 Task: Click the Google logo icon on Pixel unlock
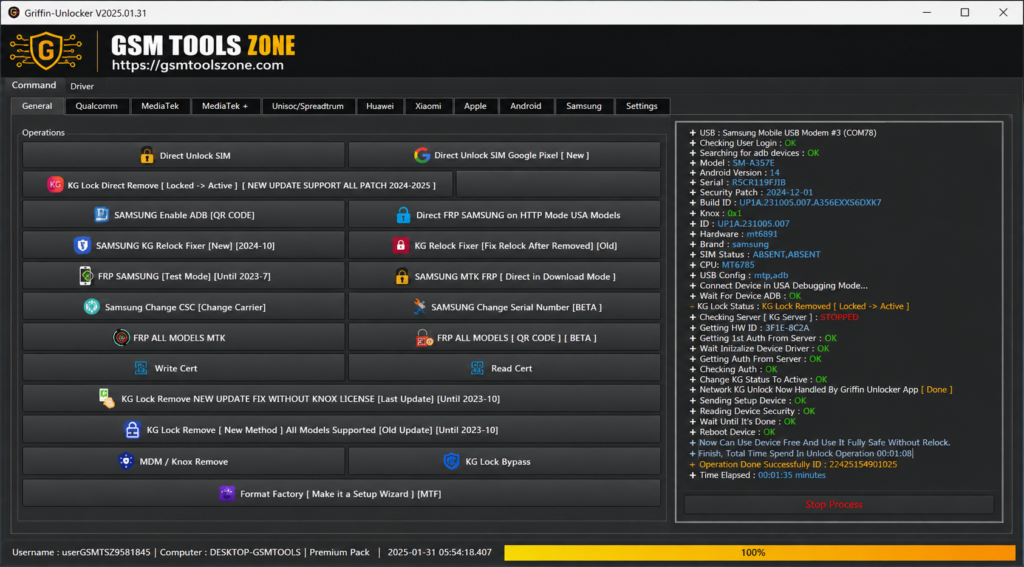point(422,155)
